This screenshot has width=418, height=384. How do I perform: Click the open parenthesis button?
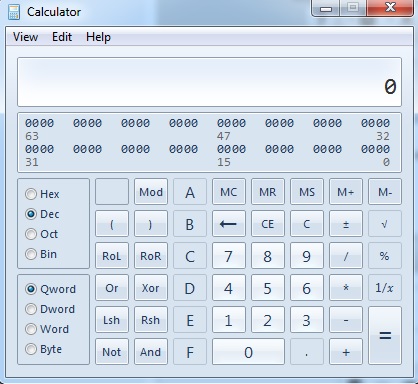coord(112,224)
